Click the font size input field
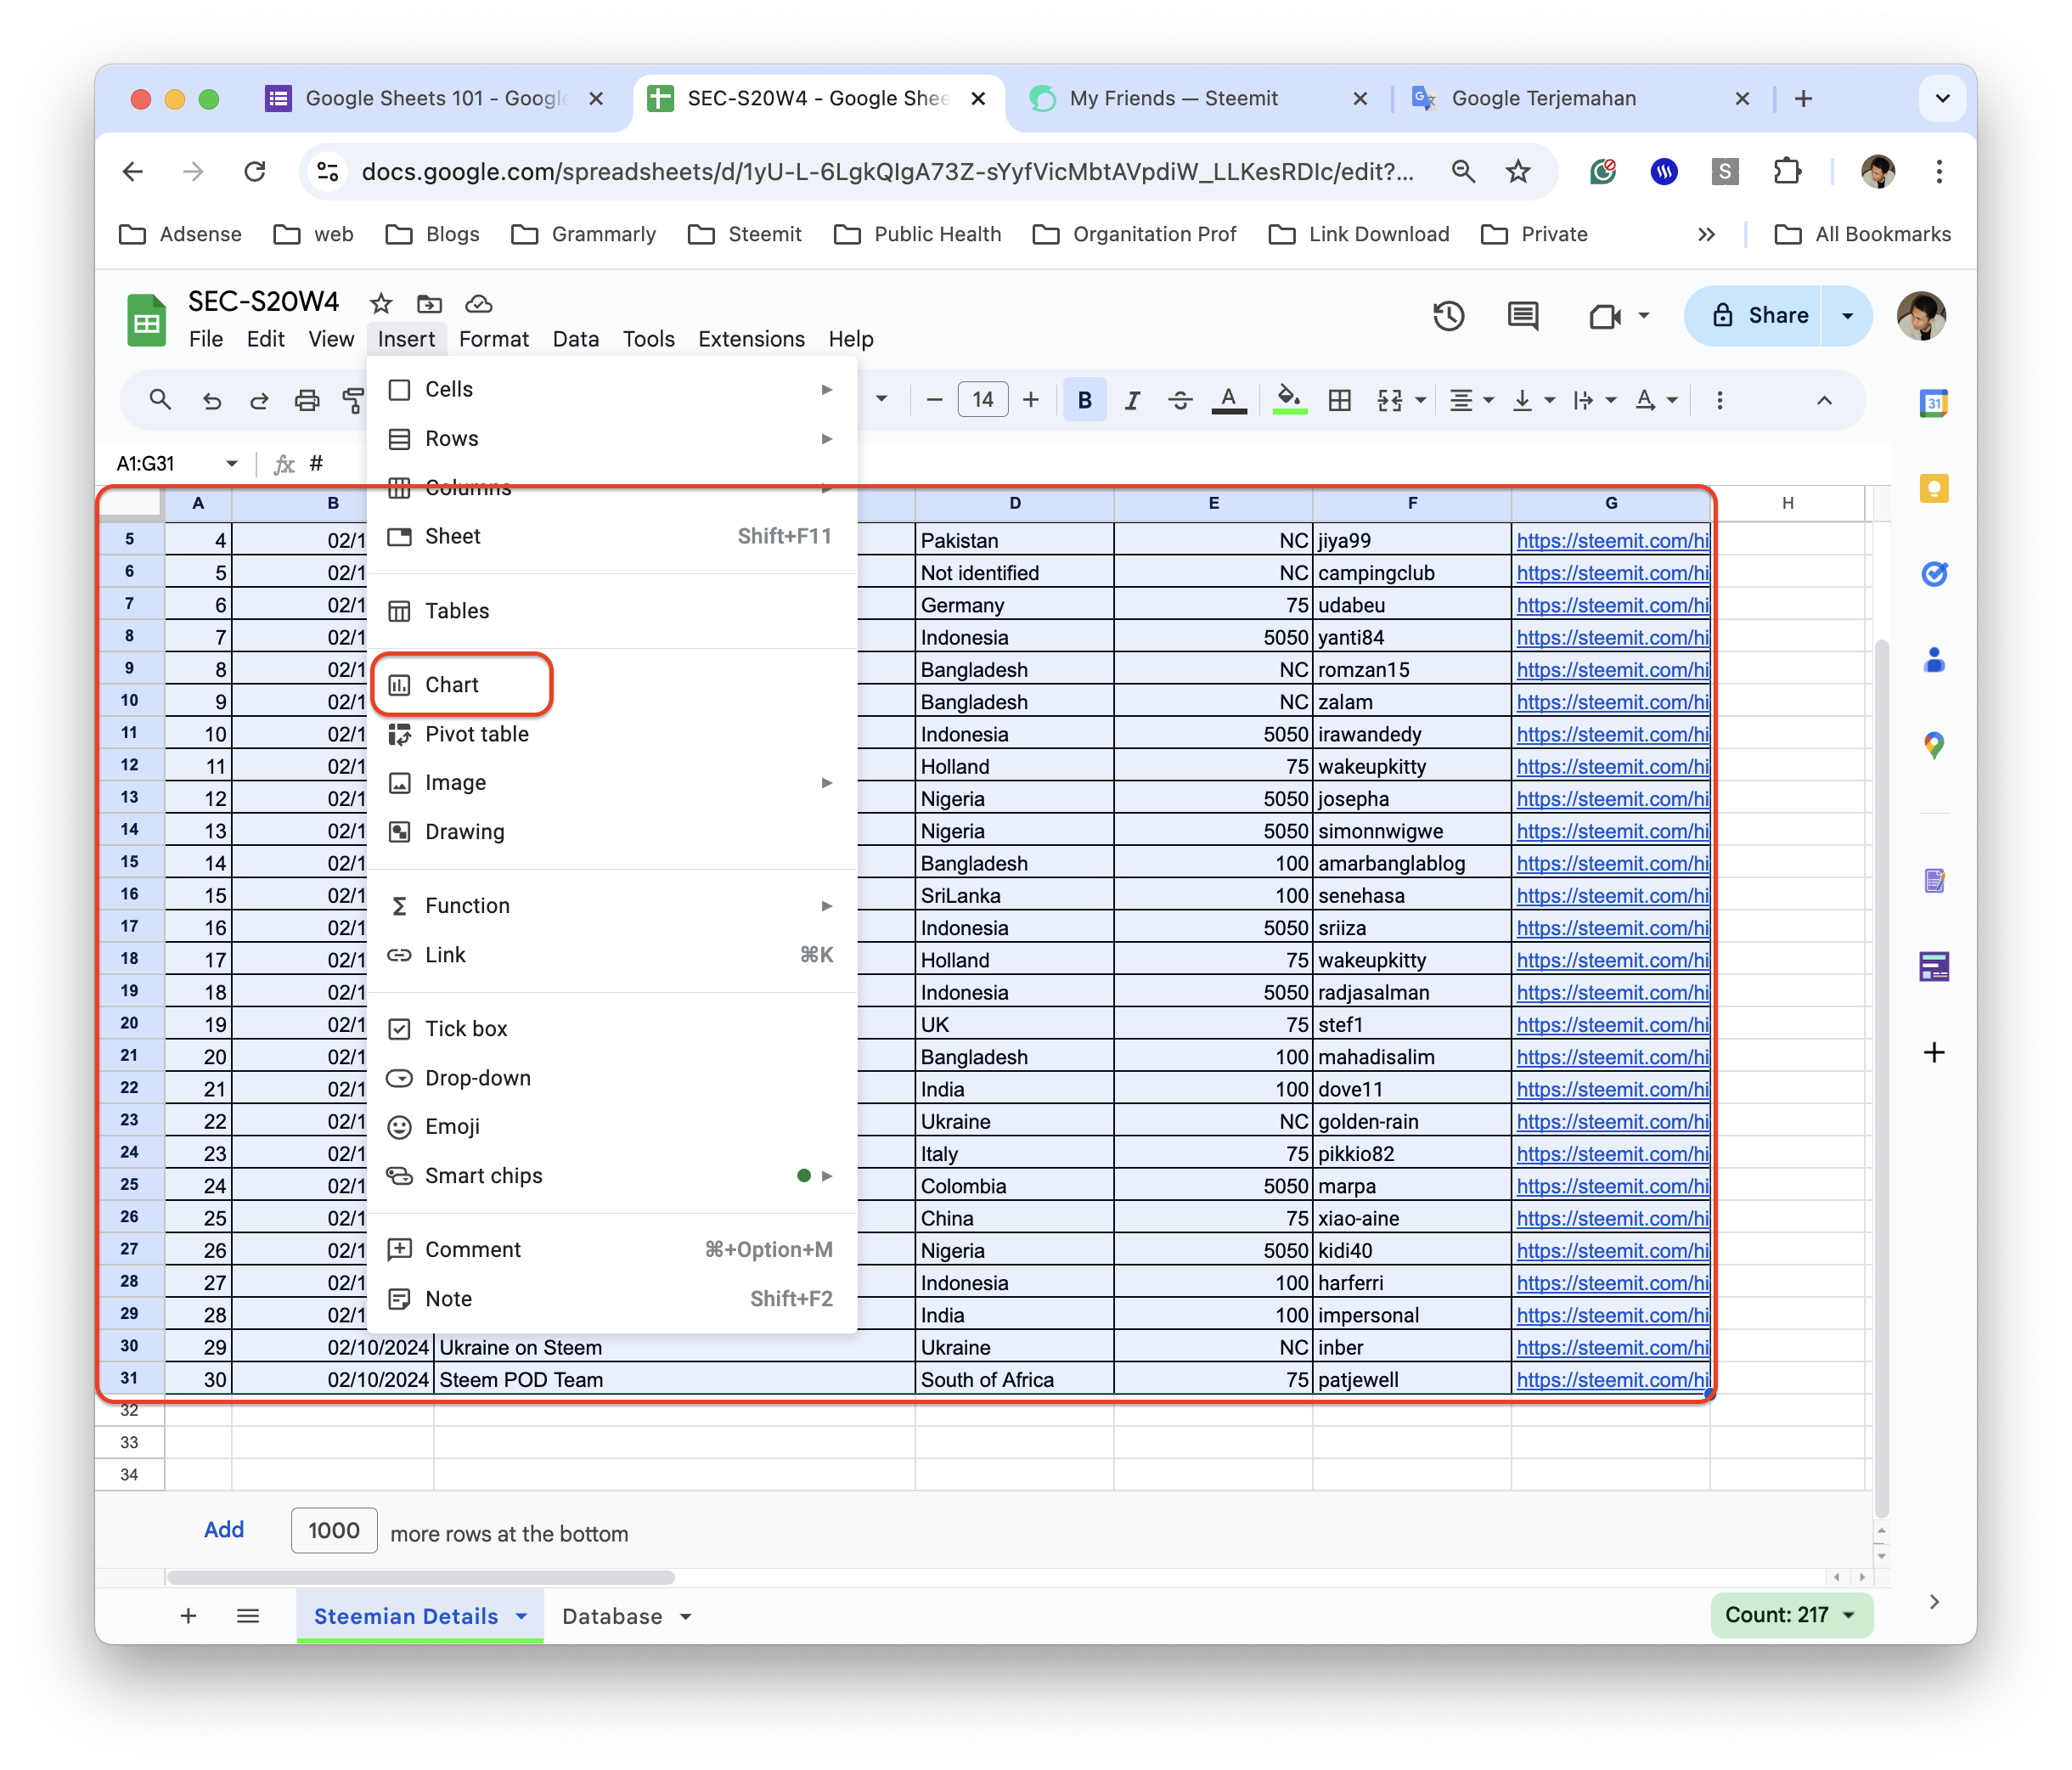 click(x=982, y=401)
